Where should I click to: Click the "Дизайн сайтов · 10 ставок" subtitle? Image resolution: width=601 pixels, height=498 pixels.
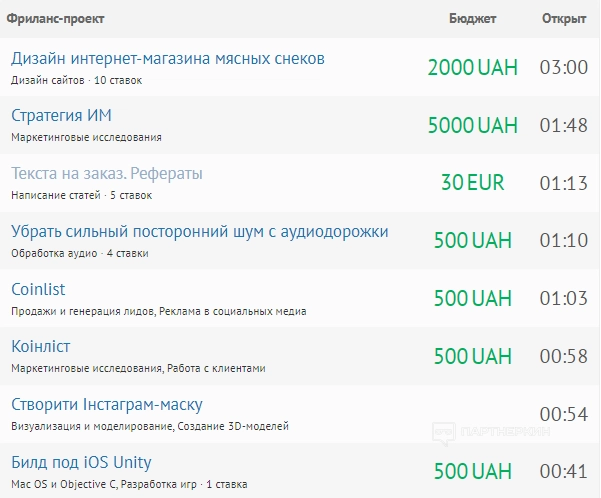(76, 80)
